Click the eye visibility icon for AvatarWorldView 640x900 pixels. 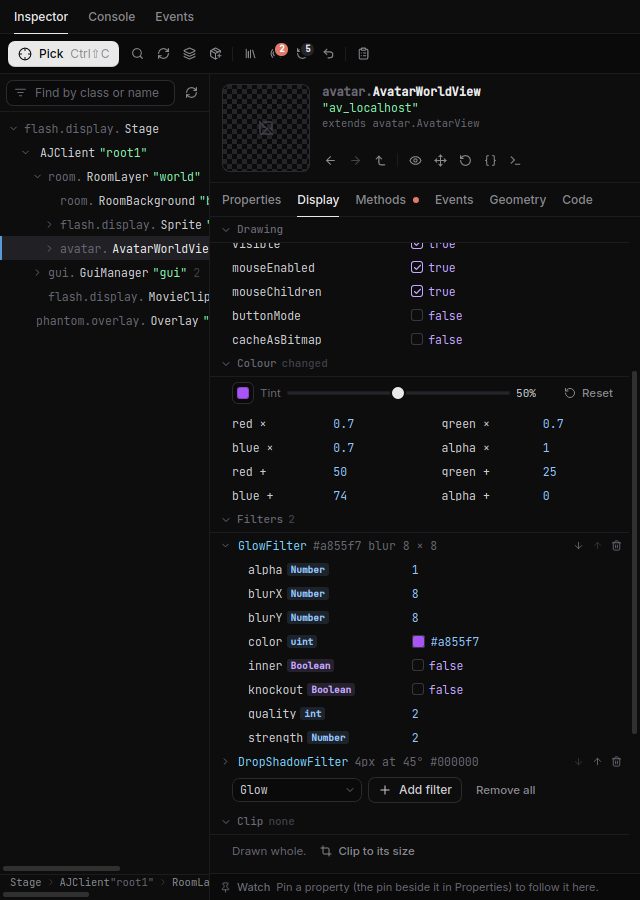click(415, 161)
